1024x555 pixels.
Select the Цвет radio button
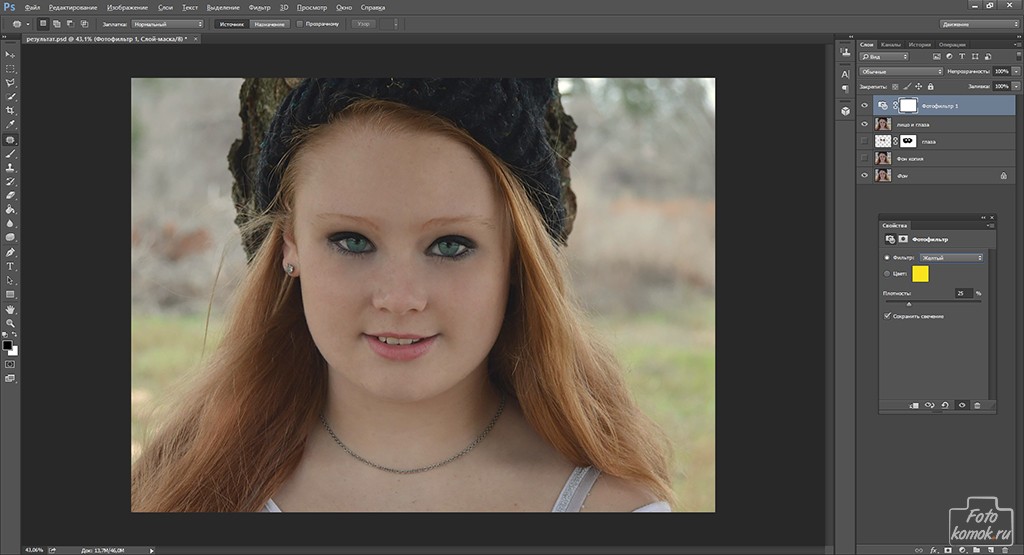[x=887, y=274]
